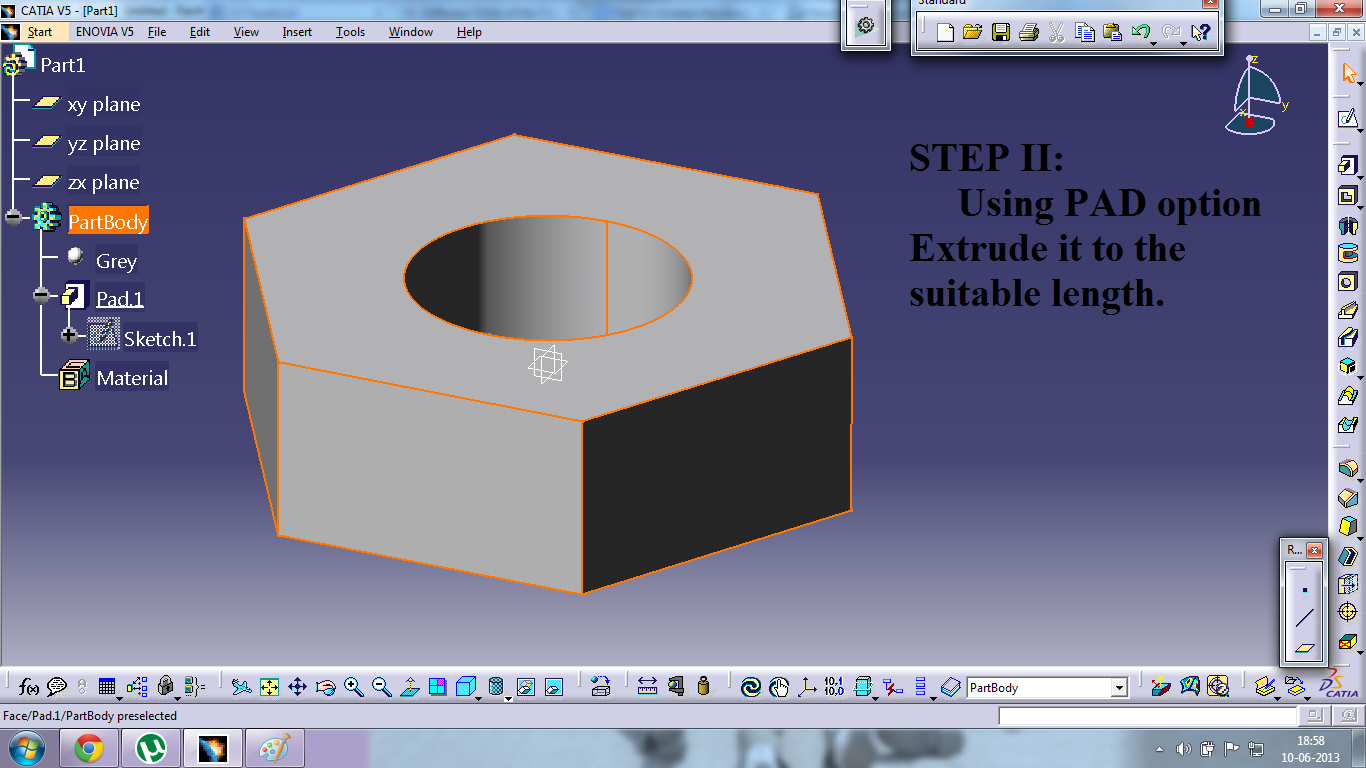The height and width of the screenshot is (768, 1366).
Task: Click New document icon in Standard toolbar
Action: [x=945, y=32]
